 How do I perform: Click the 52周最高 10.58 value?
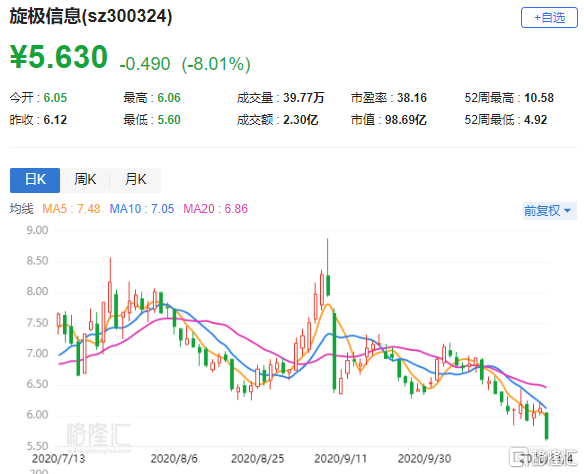(509, 98)
